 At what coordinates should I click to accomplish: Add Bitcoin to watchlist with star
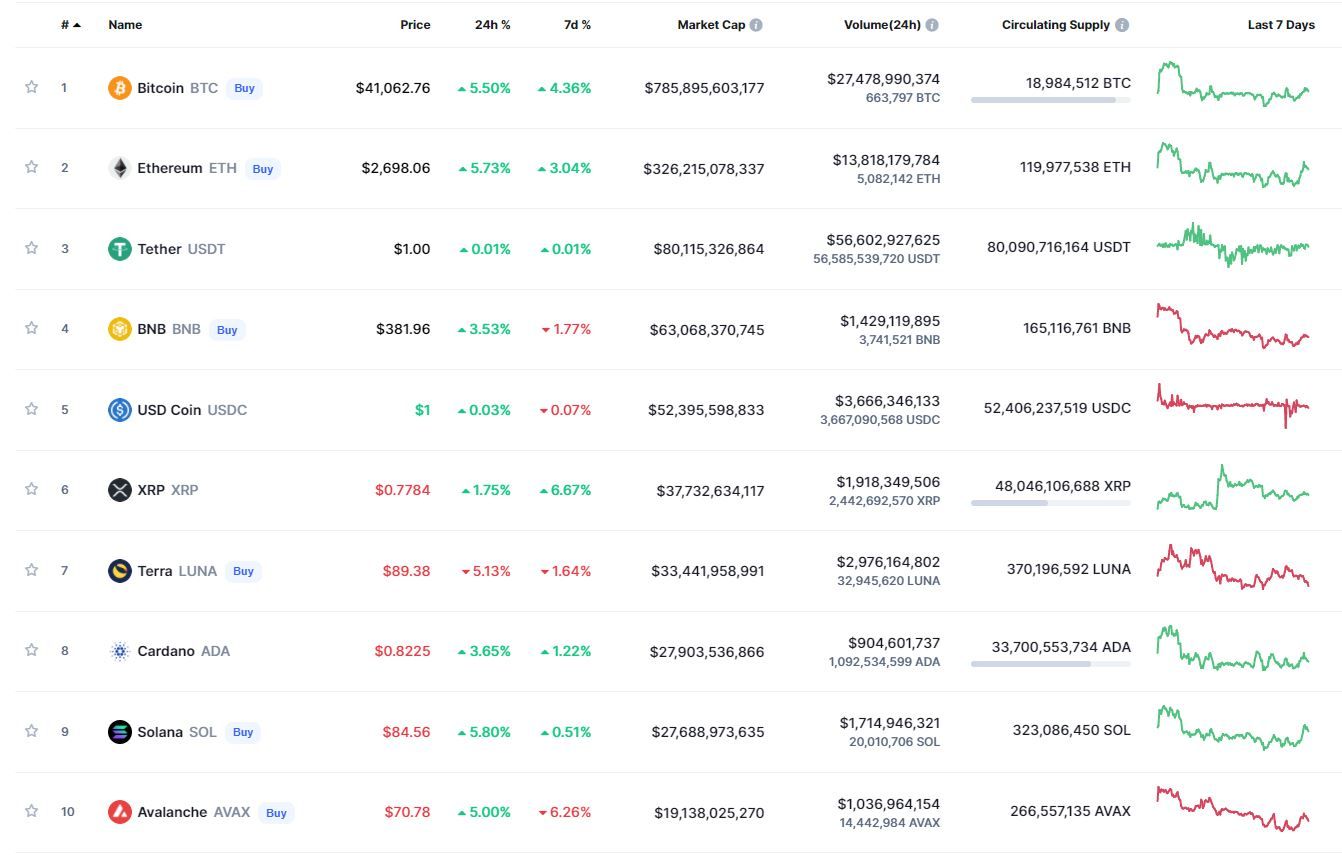point(31,87)
